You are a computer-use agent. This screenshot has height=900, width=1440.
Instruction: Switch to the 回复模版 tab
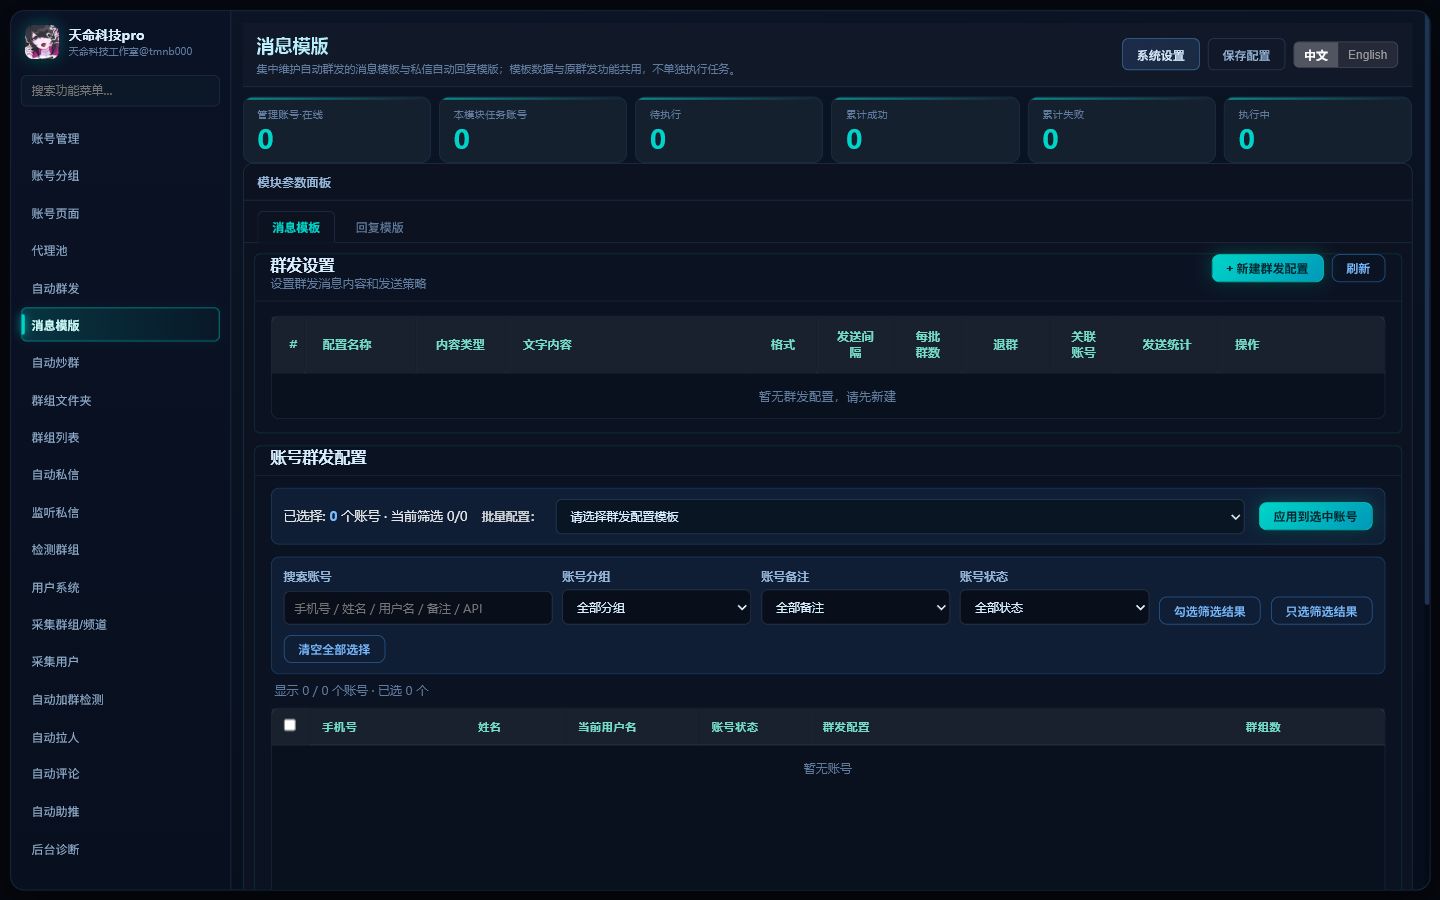[x=380, y=228]
